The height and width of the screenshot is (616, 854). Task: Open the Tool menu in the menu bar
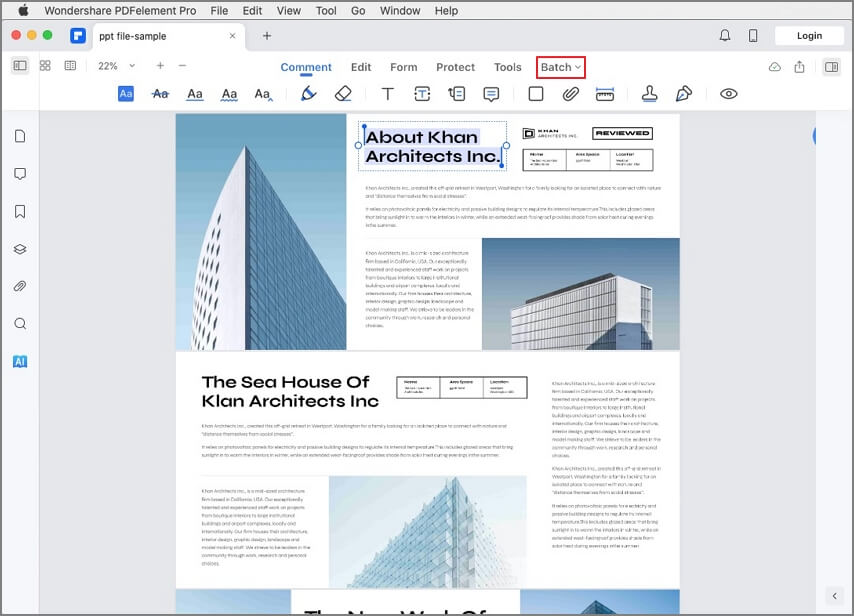pyautogui.click(x=326, y=10)
